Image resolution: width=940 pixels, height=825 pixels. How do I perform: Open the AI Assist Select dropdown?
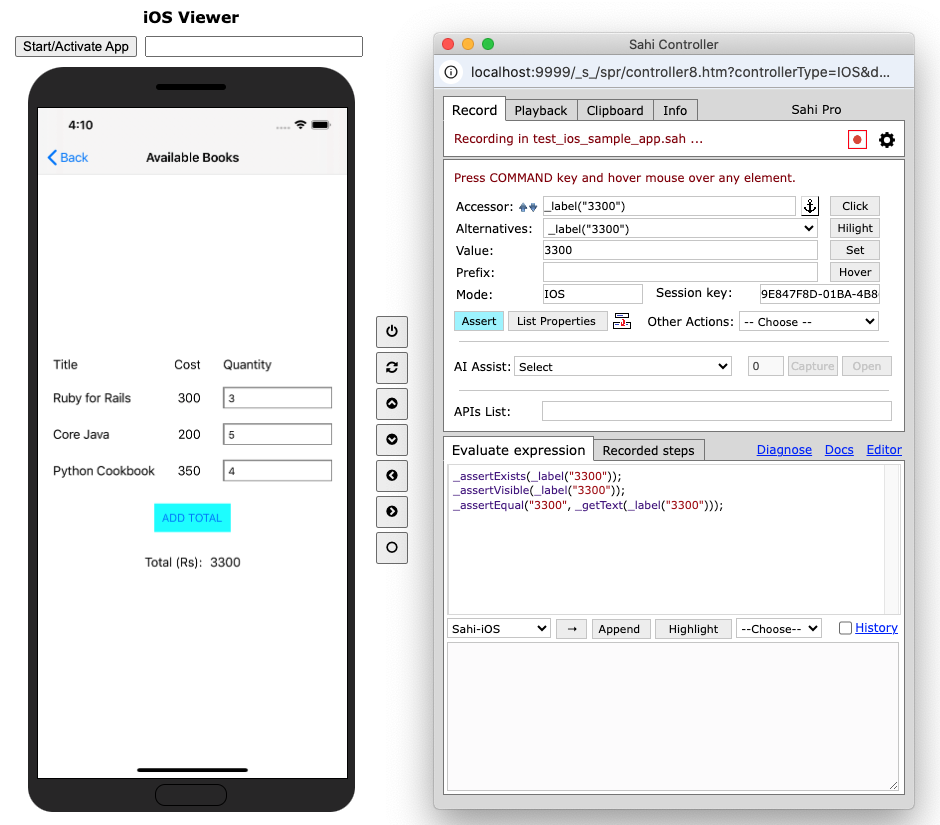(x=622, y=367)
